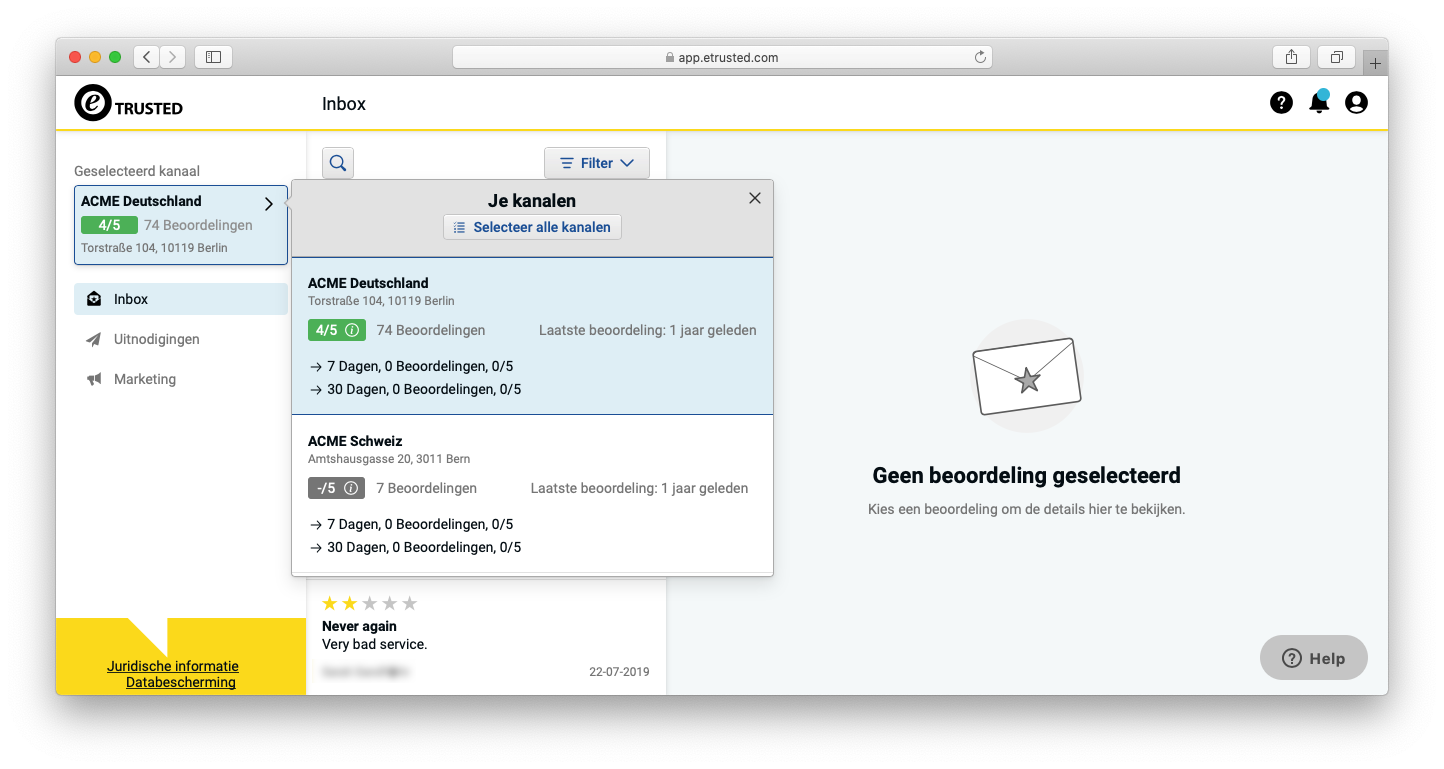Select the ACME Deutschland channel in list

532,336
